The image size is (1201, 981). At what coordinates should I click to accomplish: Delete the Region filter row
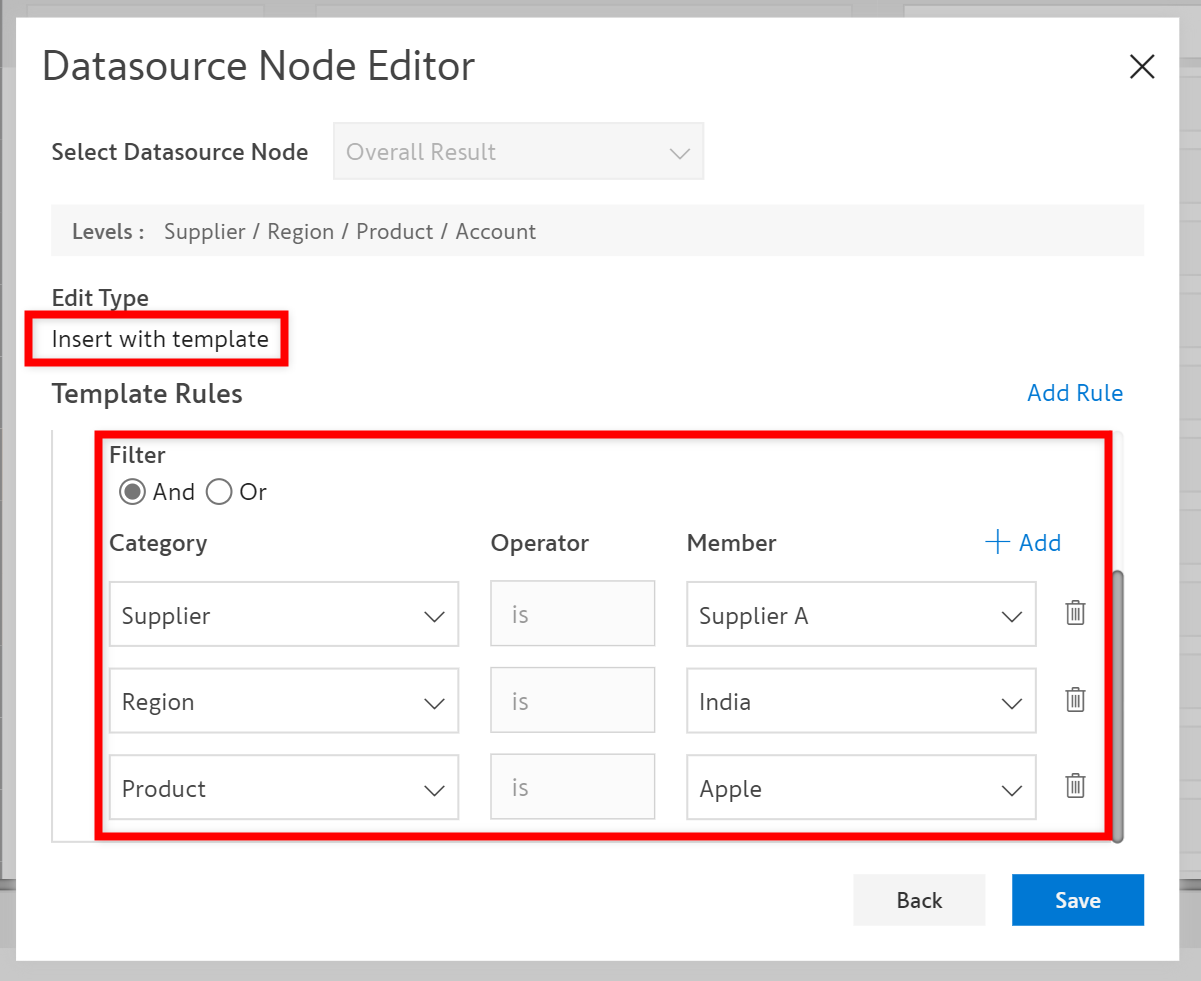[x=1075, y=700]
